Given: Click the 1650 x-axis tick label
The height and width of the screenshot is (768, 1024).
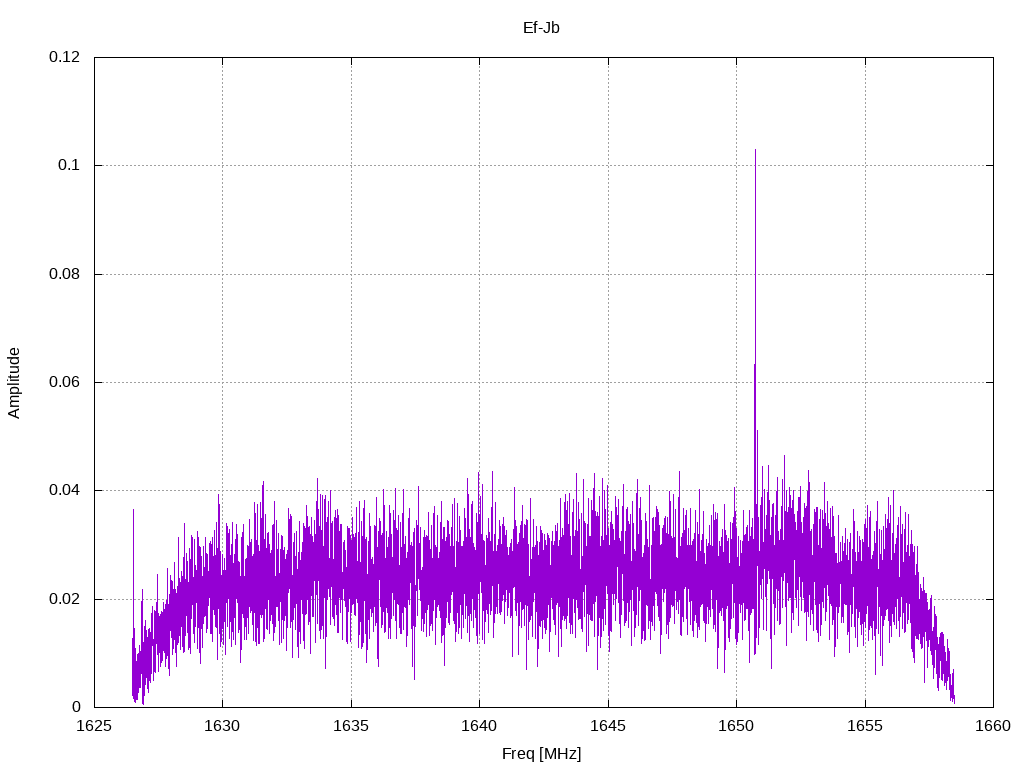Looking at the screenshot, I should click(x=736, y=726).
